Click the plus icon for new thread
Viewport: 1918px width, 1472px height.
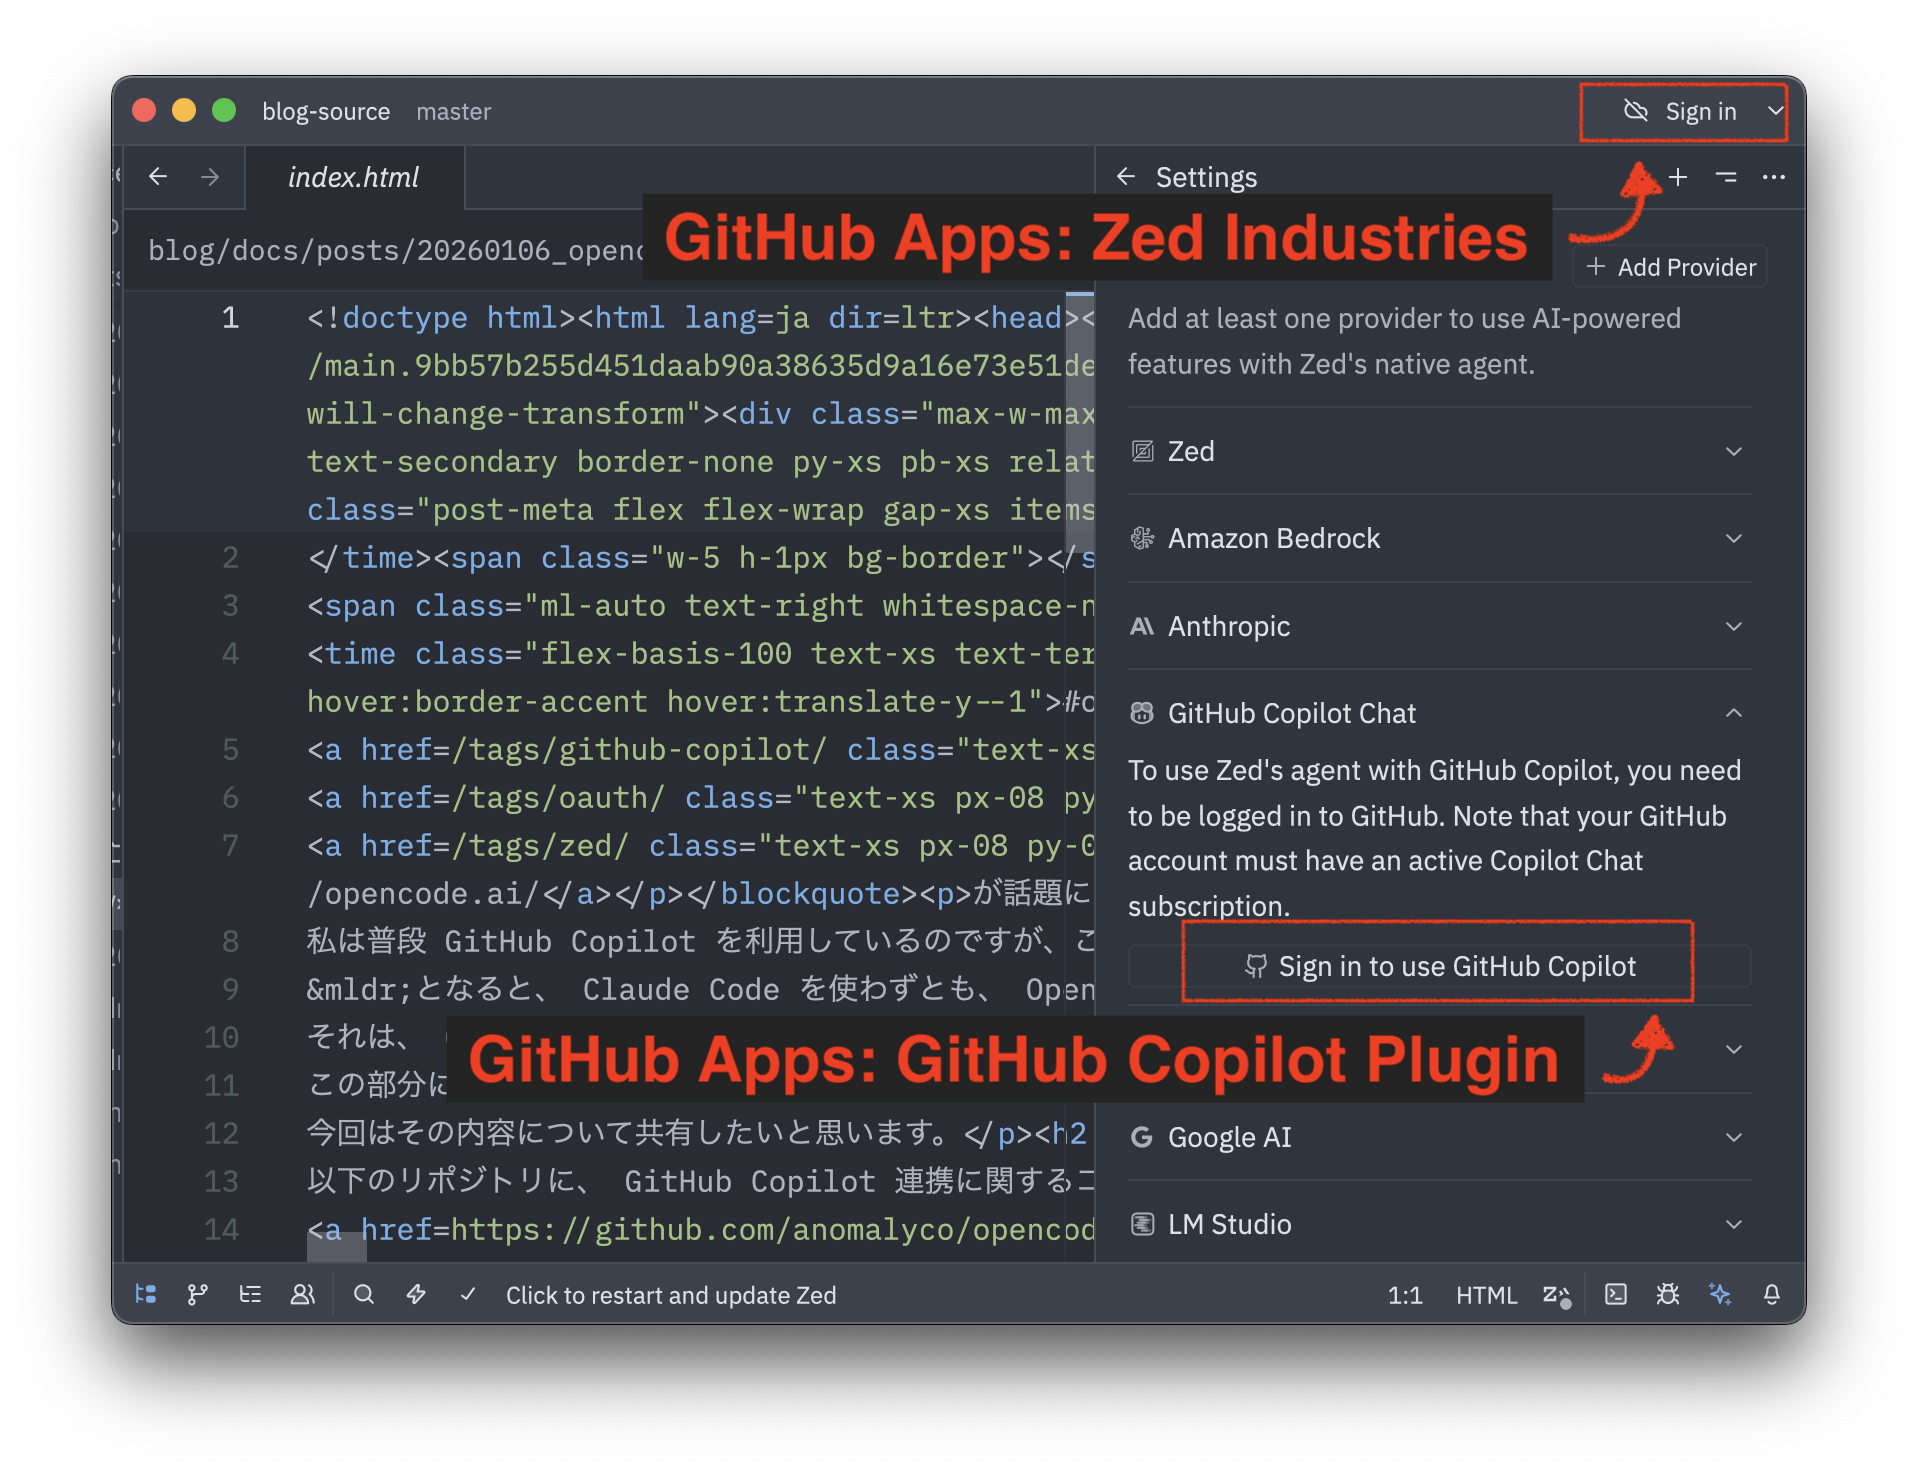pyautogui.click(x=1678, y=177)
